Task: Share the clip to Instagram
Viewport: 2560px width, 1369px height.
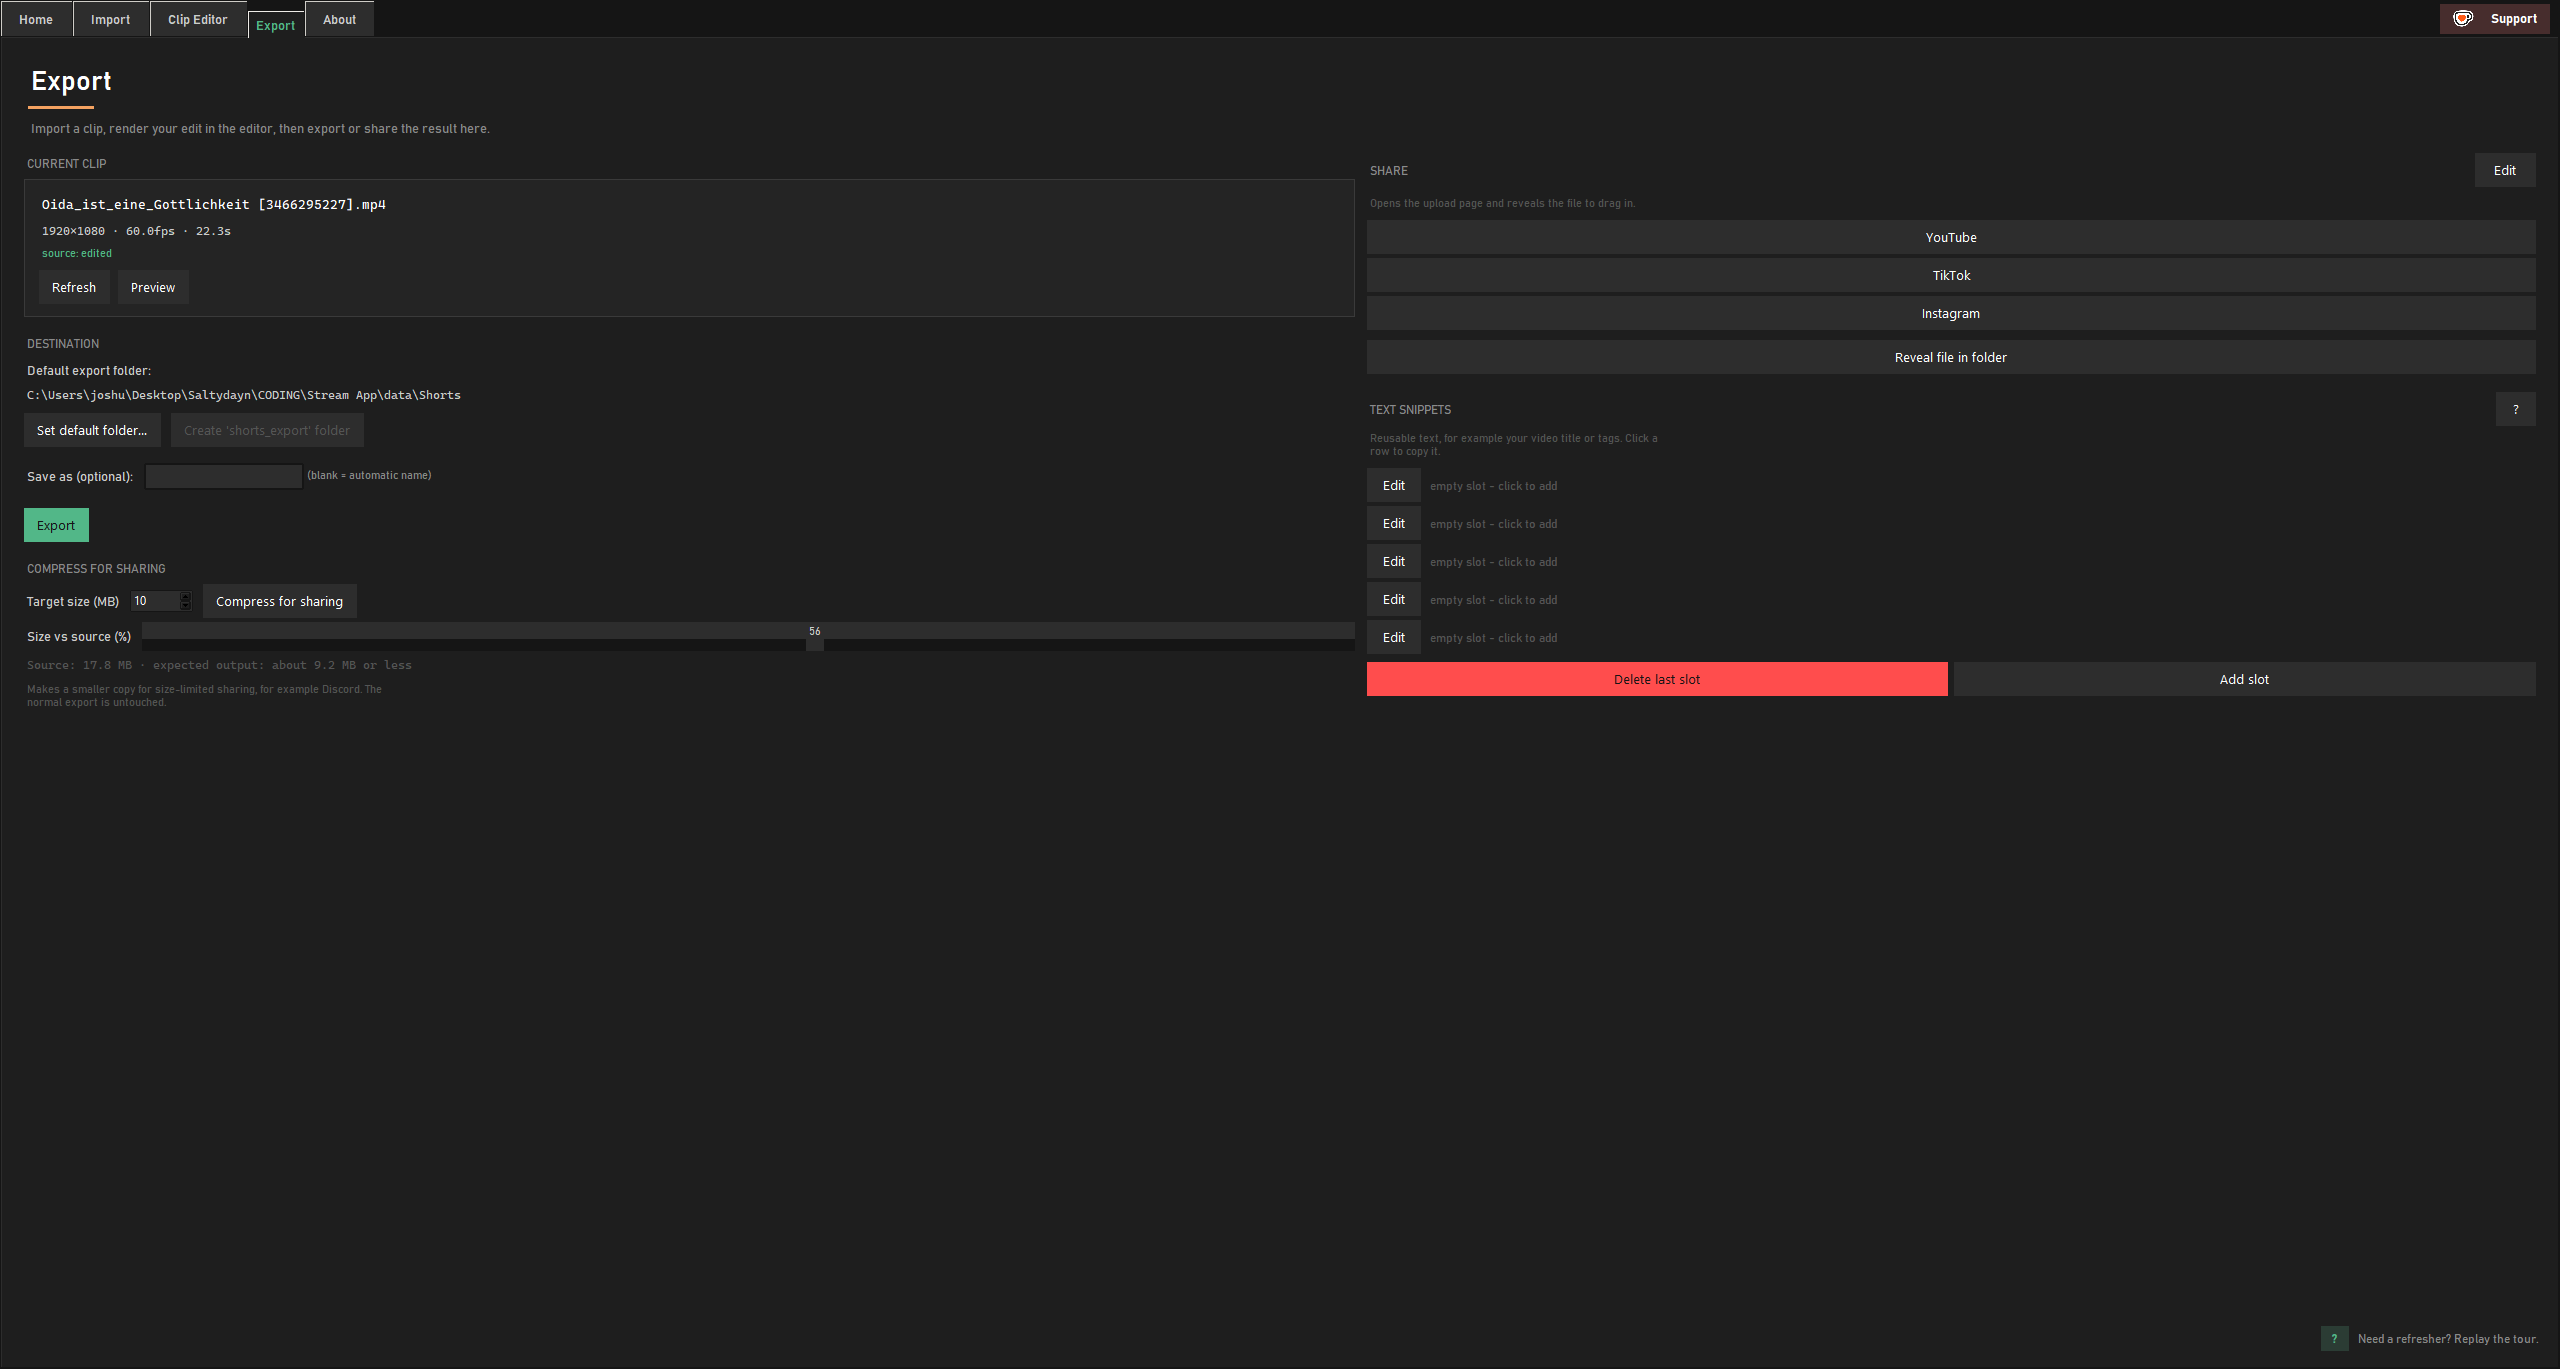Action: pos(1951,313)
